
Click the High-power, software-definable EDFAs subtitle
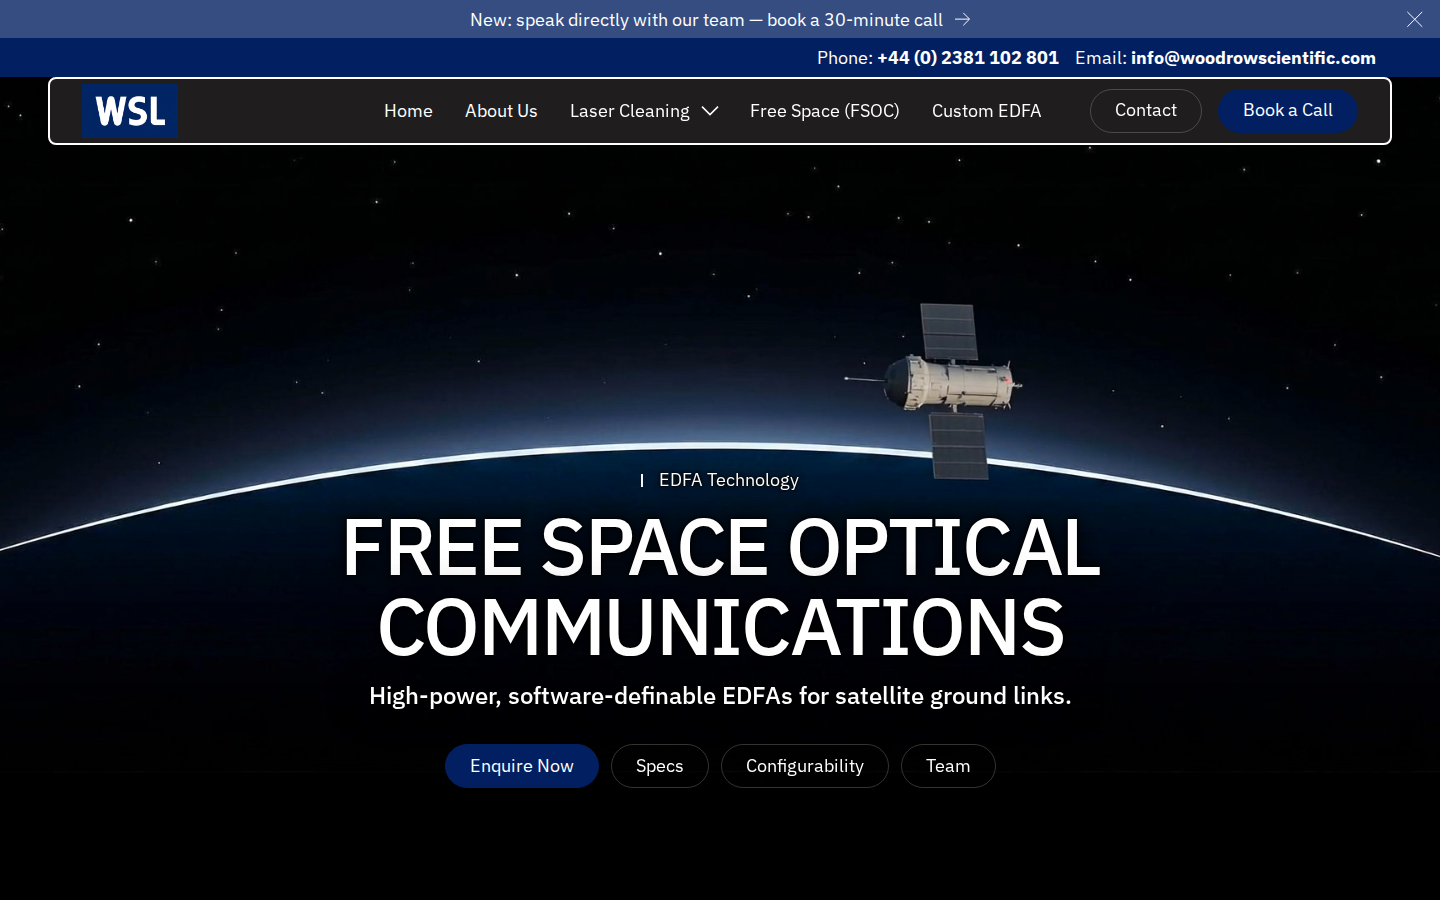[720, 696]
